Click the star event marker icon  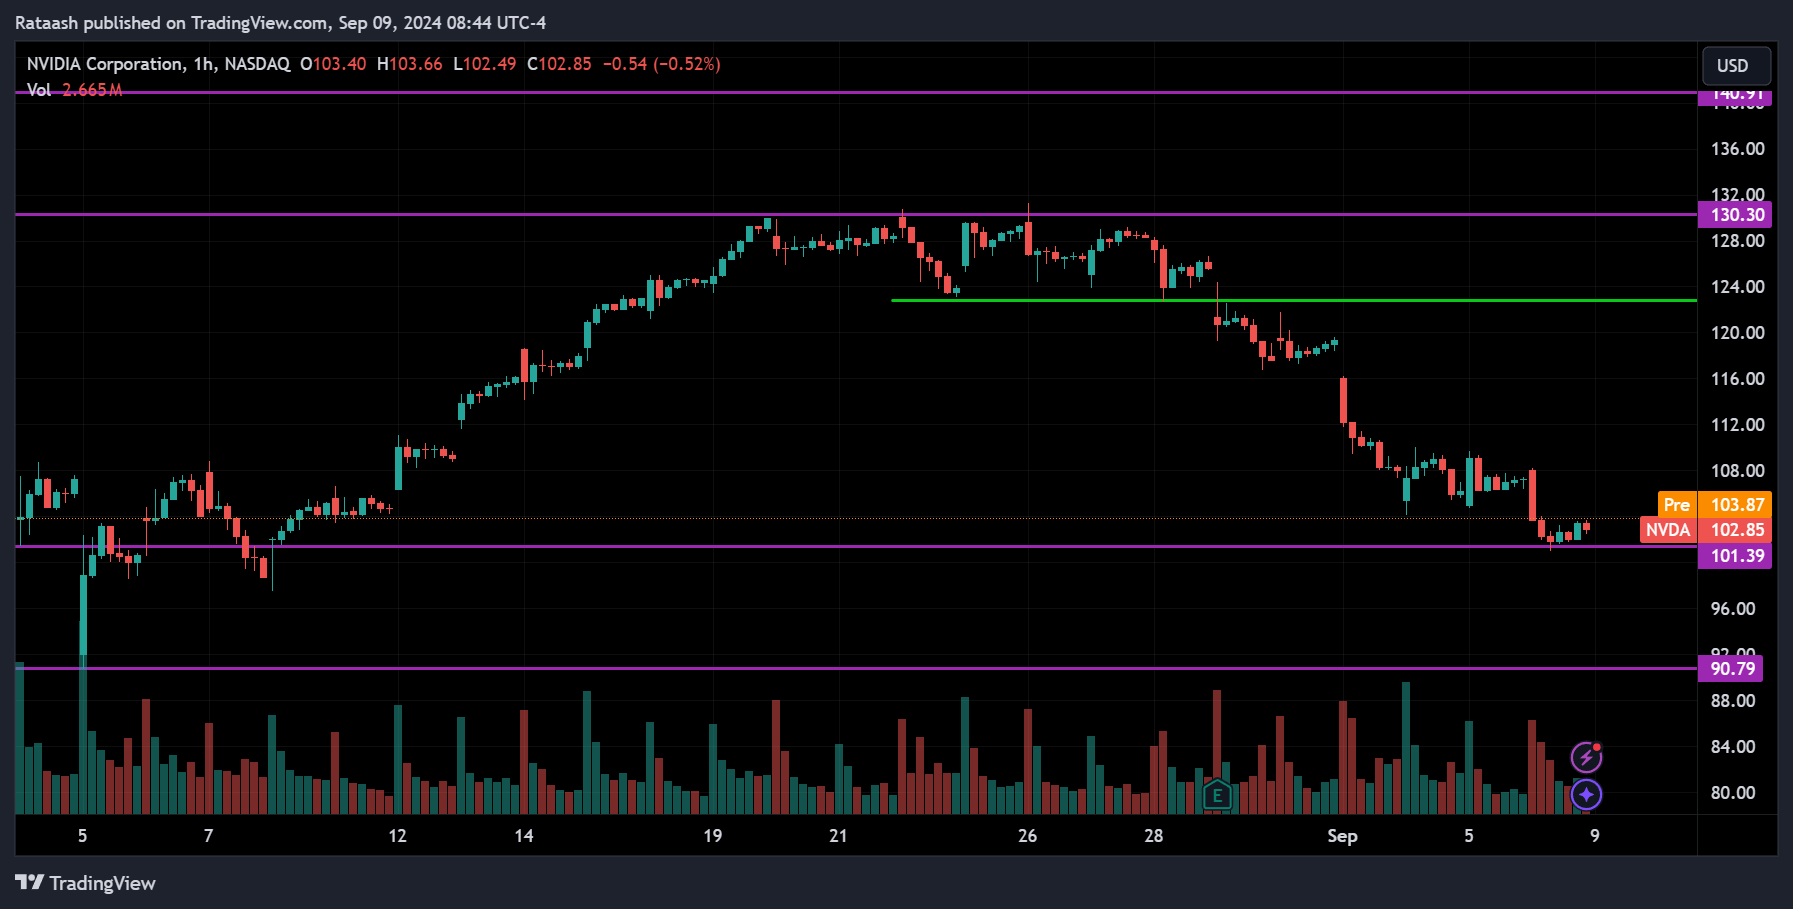(1586, 795)
